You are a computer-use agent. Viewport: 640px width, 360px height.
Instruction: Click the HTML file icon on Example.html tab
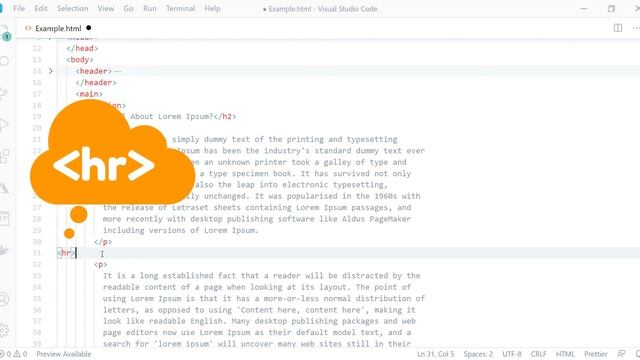coord(28,28)
